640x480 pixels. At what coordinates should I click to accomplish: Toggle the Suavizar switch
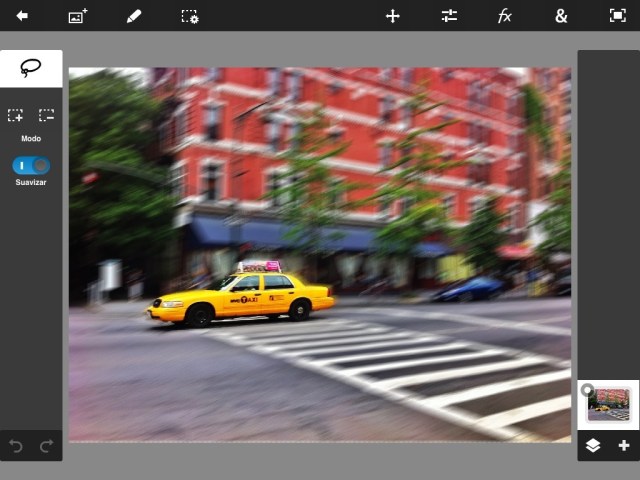coord(31,165)
